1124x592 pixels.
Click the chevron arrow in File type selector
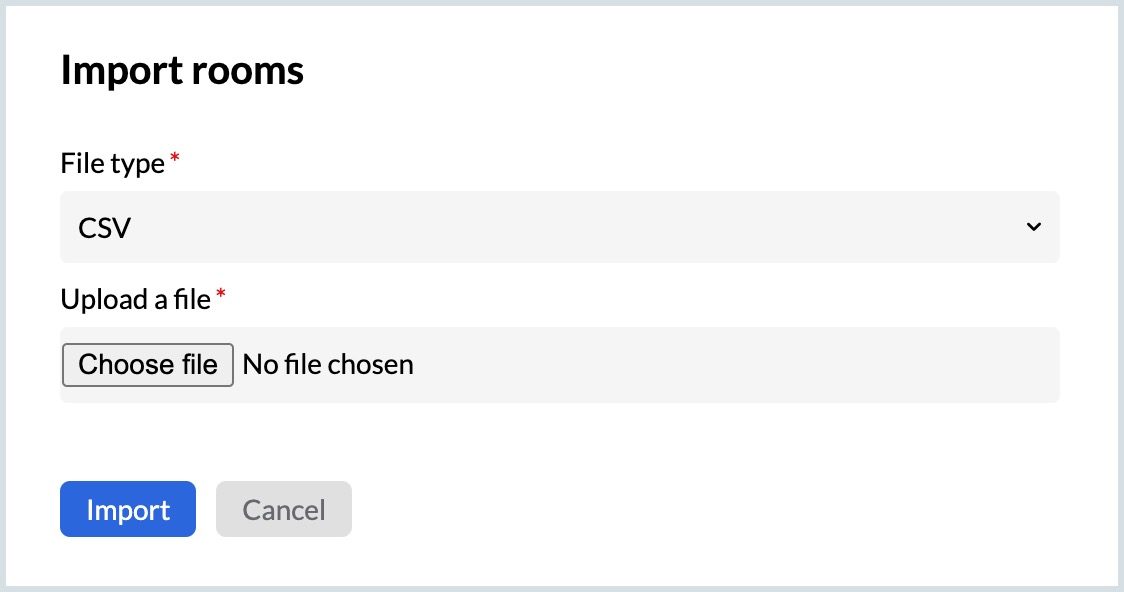[x=1033, y=228]
